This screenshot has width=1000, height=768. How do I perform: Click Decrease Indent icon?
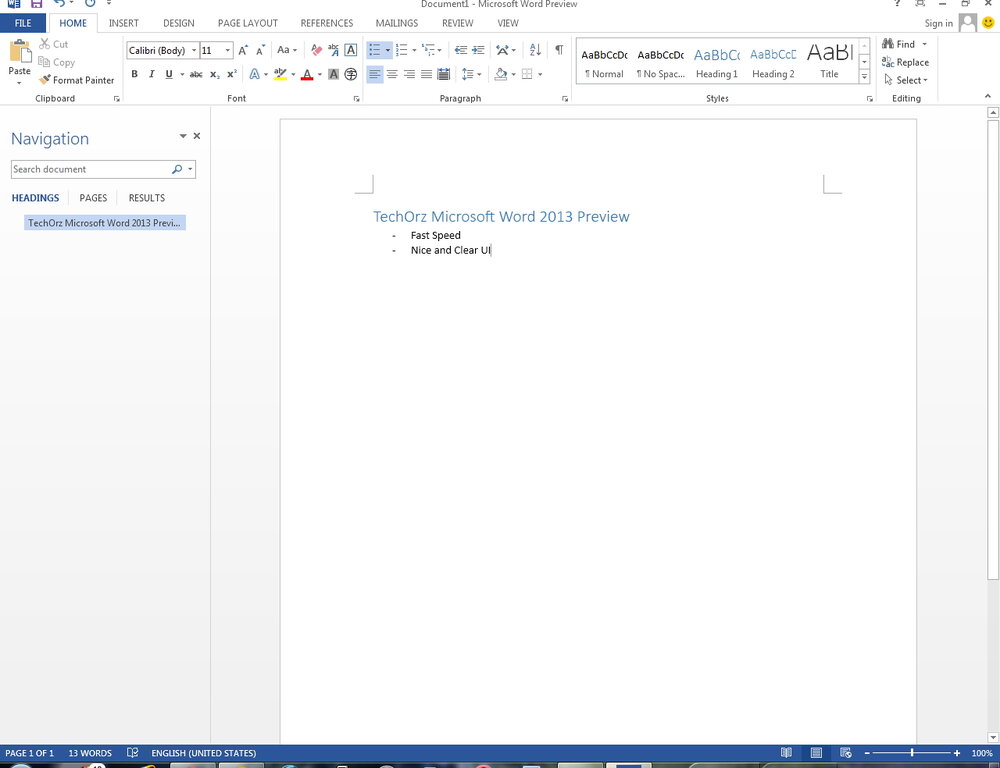tap(460, 50)
